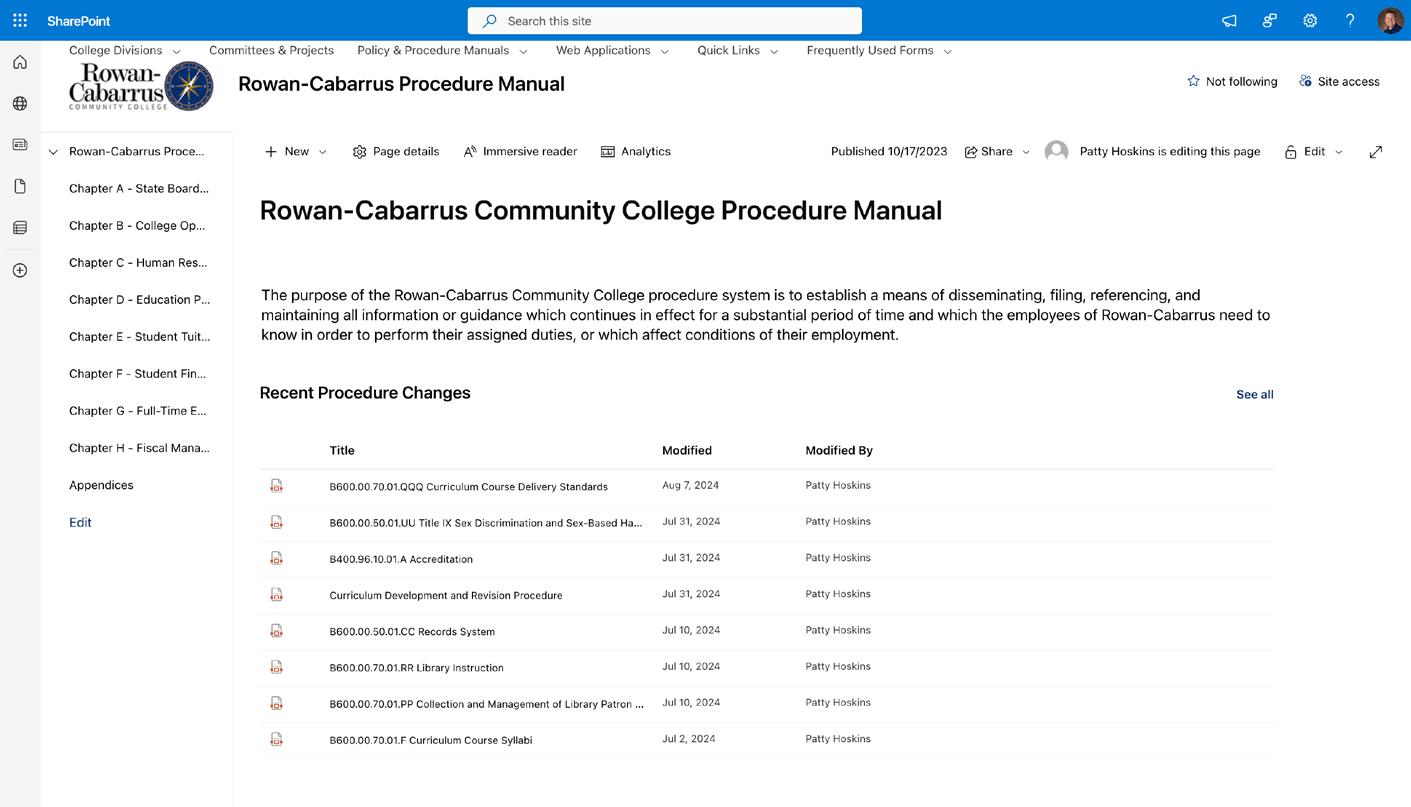This screenshot has height=807, width=1411.
Task: Open Chapter C - Human Res... nav item
Action: tap(138, 262)
